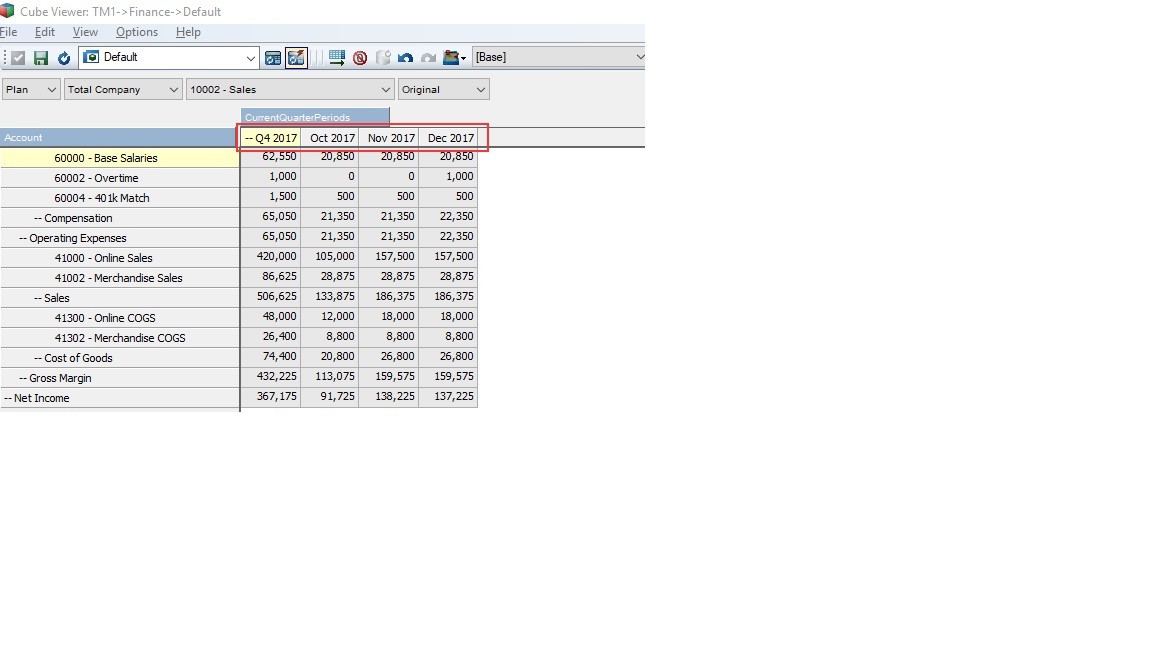Toggle the automatic recalculate mode button

(x=296, y=58)
